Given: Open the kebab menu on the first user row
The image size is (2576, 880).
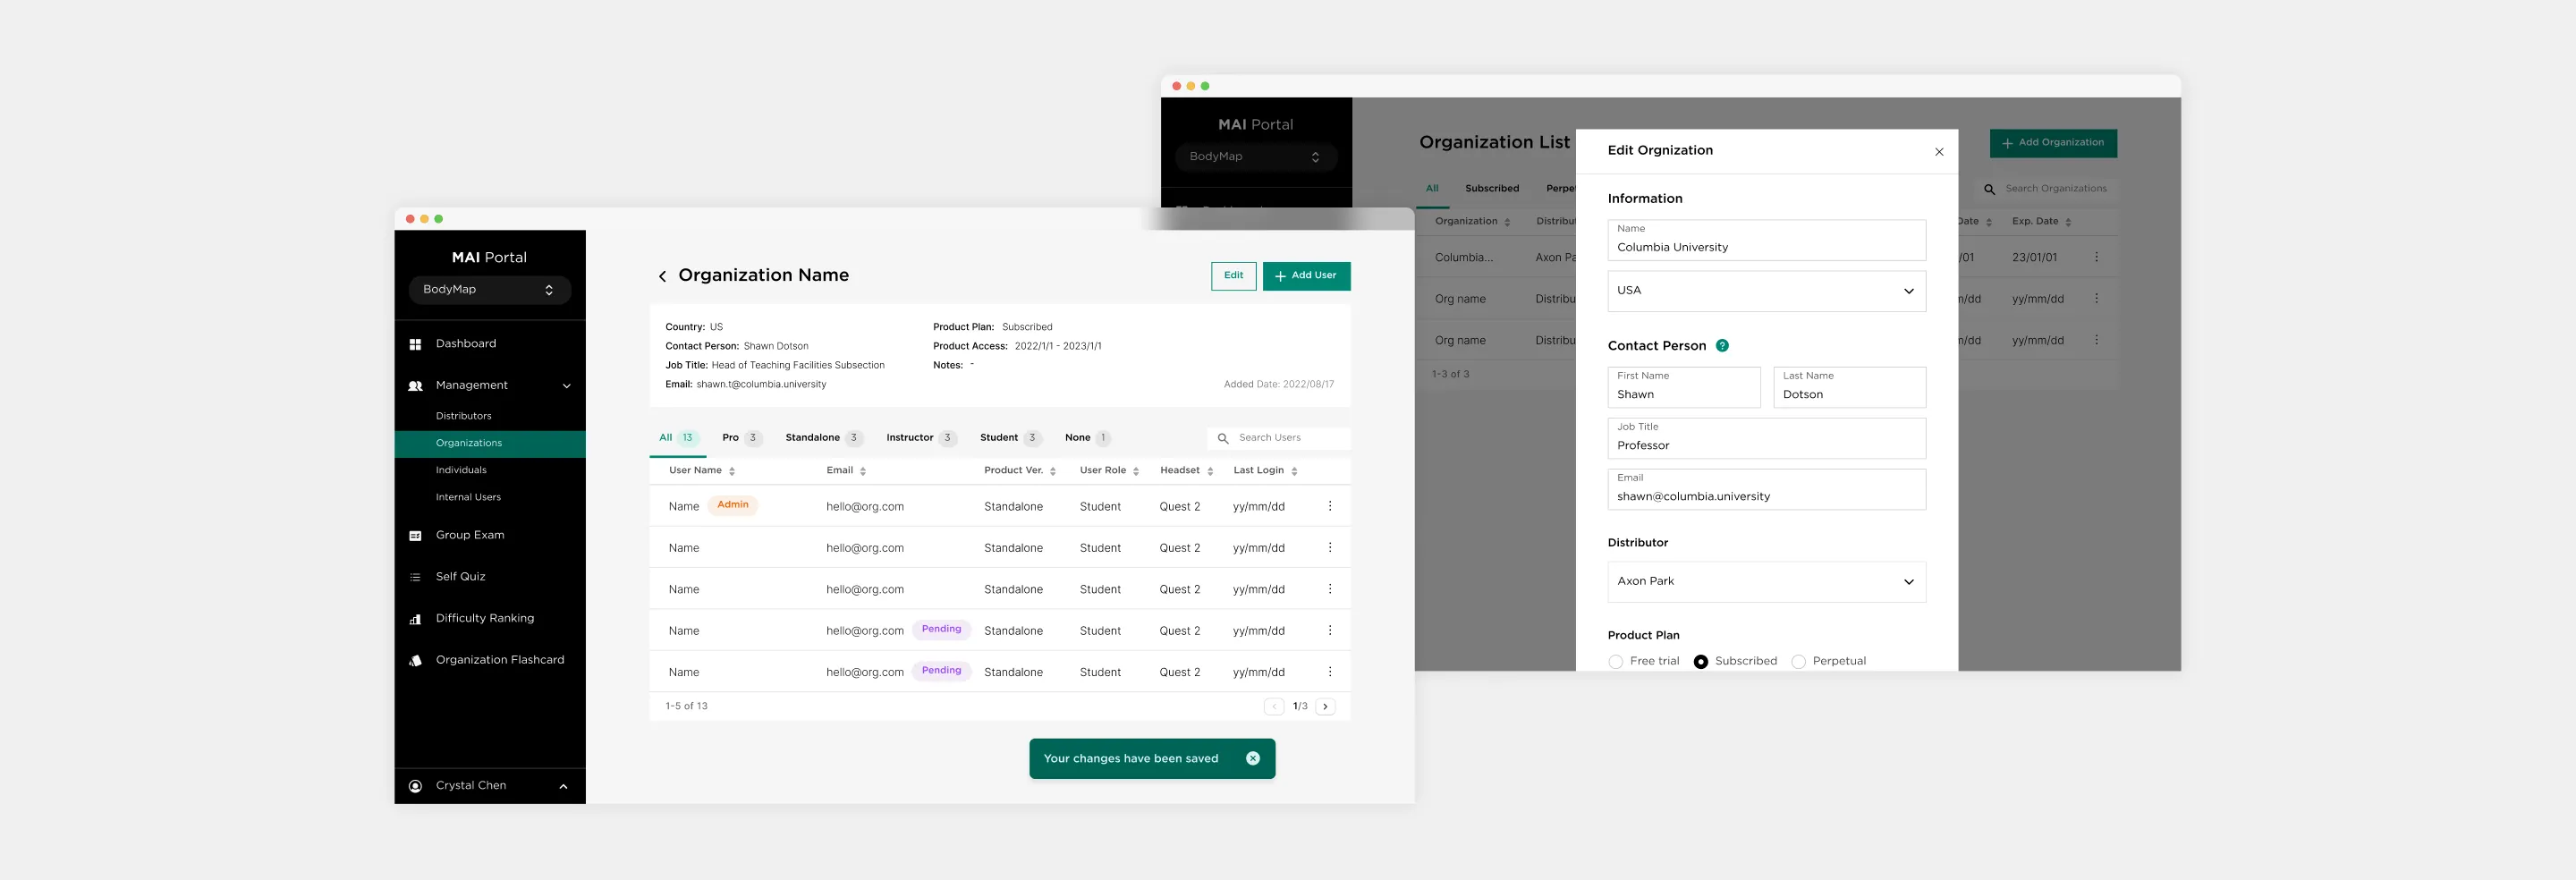Looking at the screenshot, I should [1330, 506].
